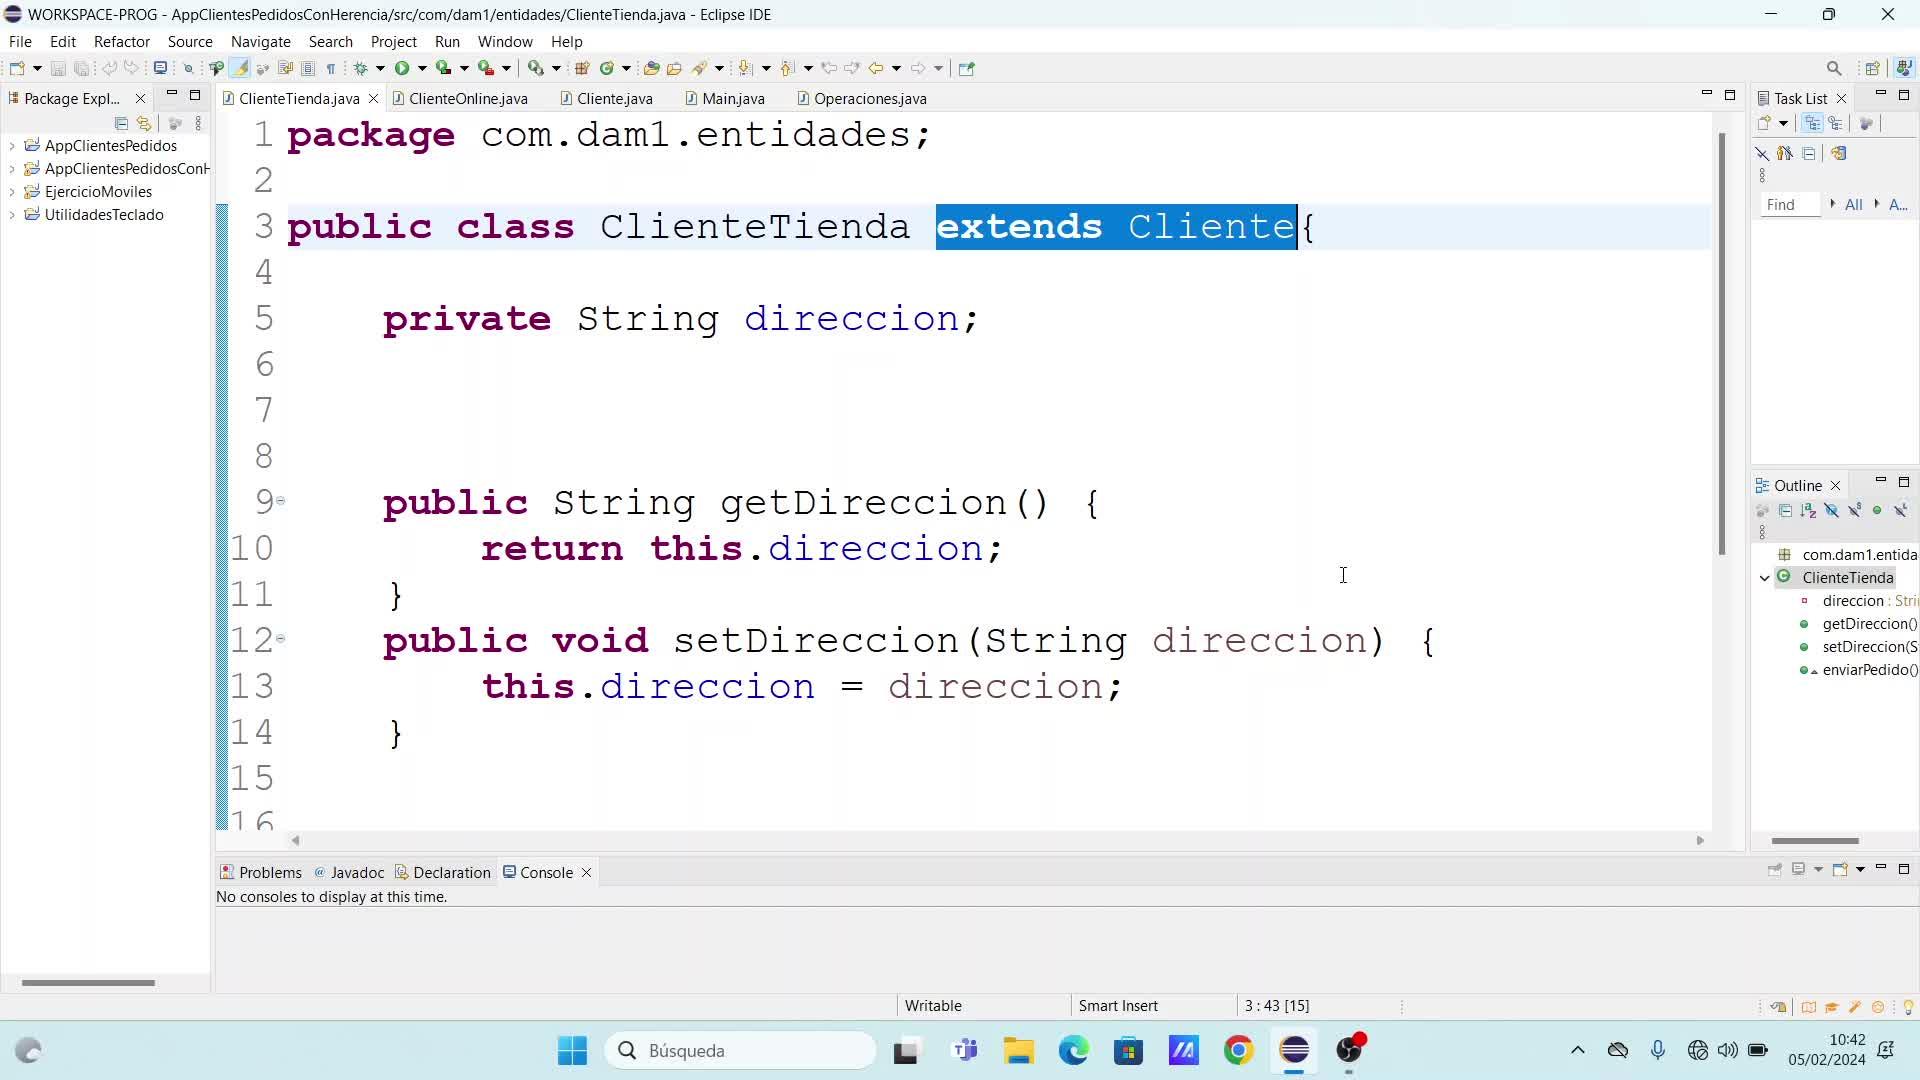The image size is (1920, 1080).
Task: Collapse All in Package Explorer
Action: click(121, 124)
